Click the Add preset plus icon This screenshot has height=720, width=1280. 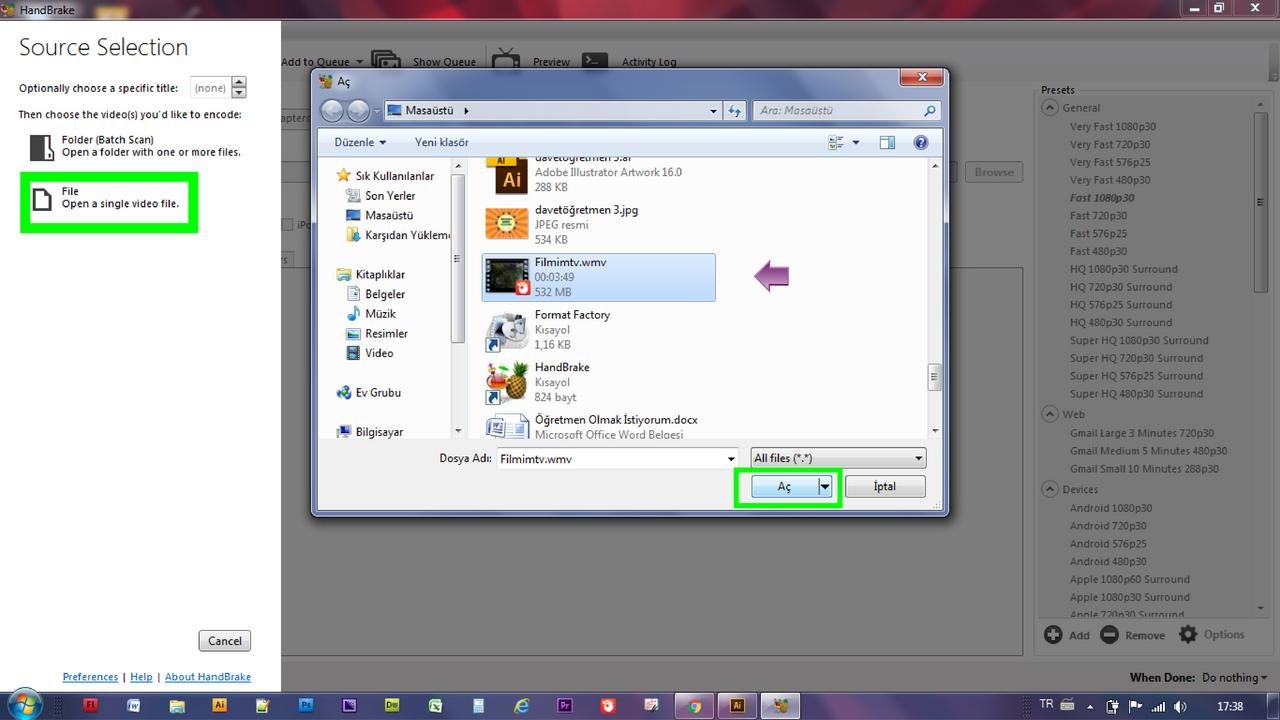coord(1053,635)
